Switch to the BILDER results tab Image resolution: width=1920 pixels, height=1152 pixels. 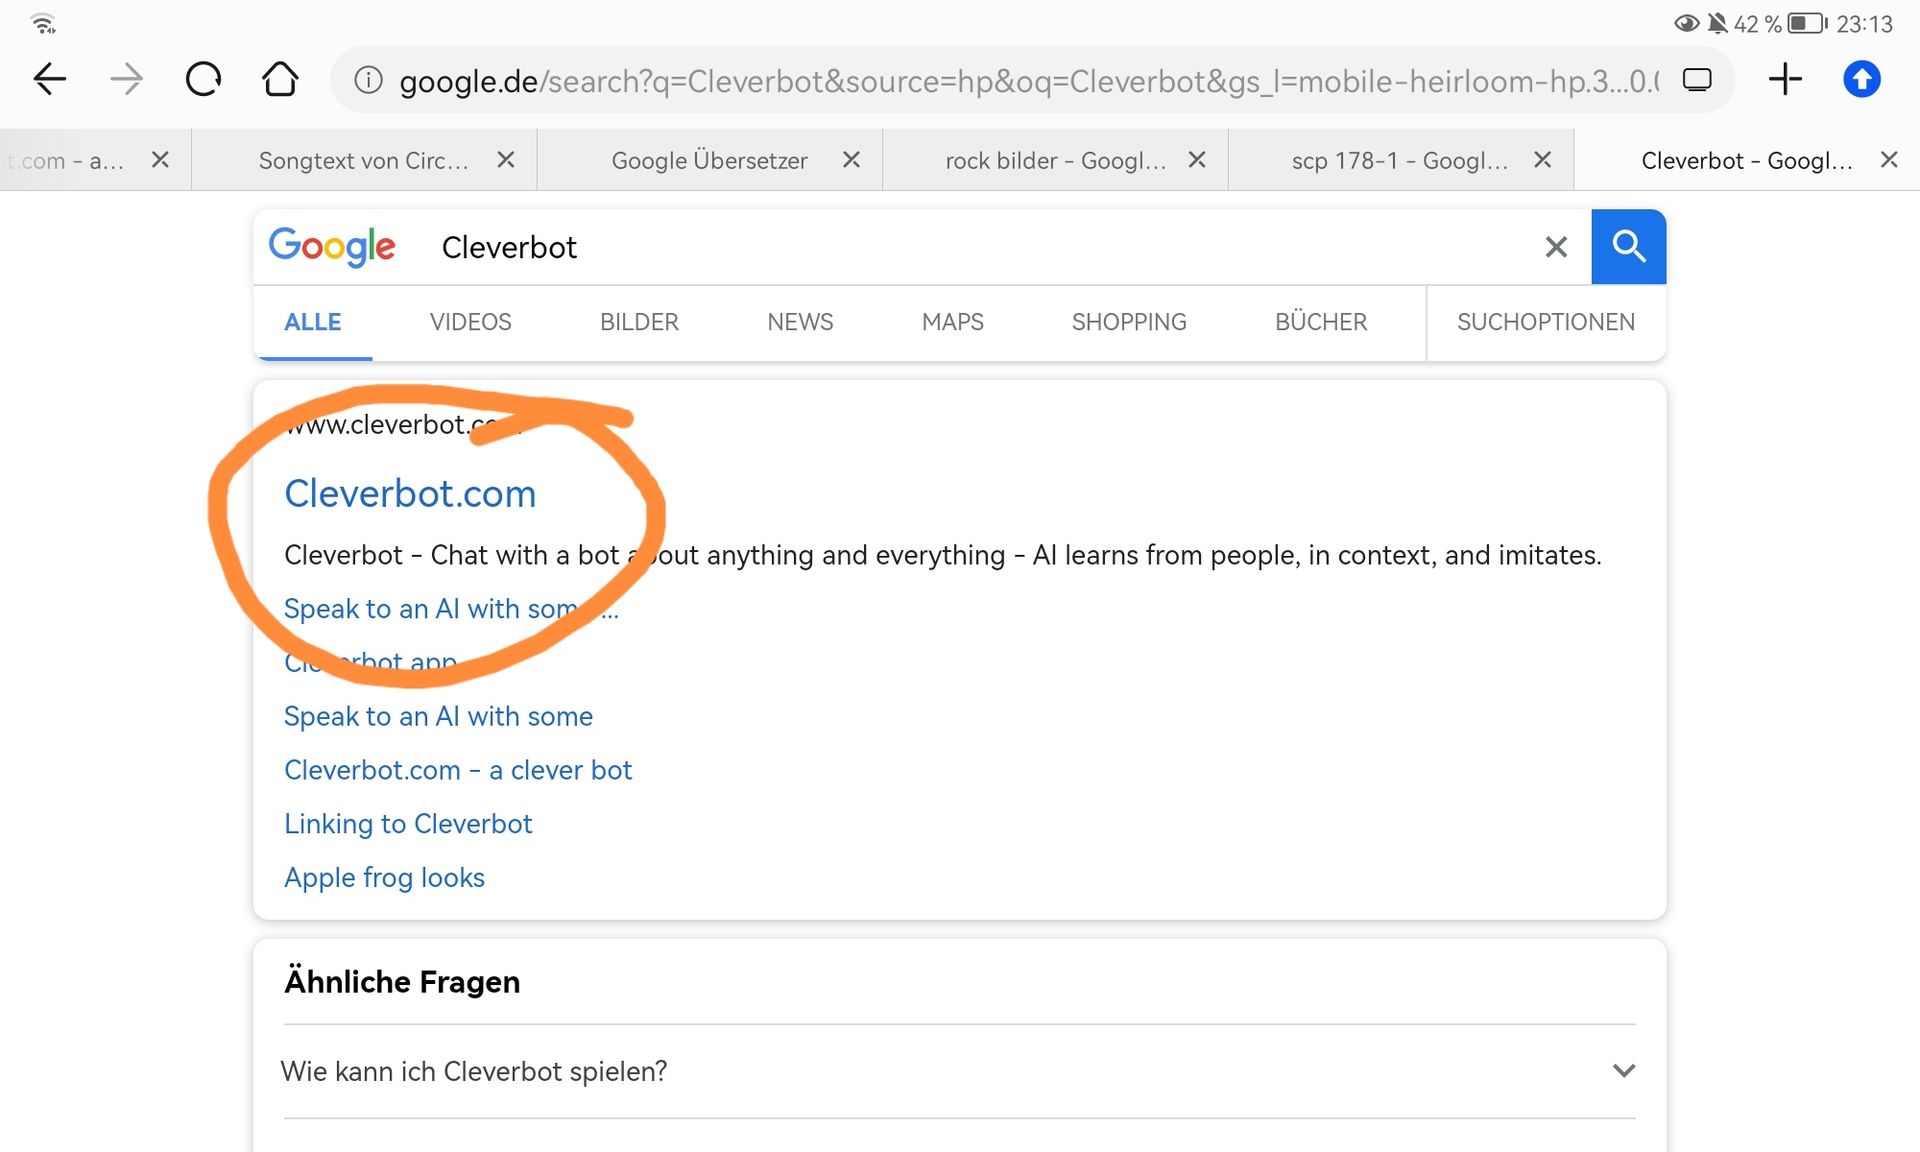click(639, 322)
